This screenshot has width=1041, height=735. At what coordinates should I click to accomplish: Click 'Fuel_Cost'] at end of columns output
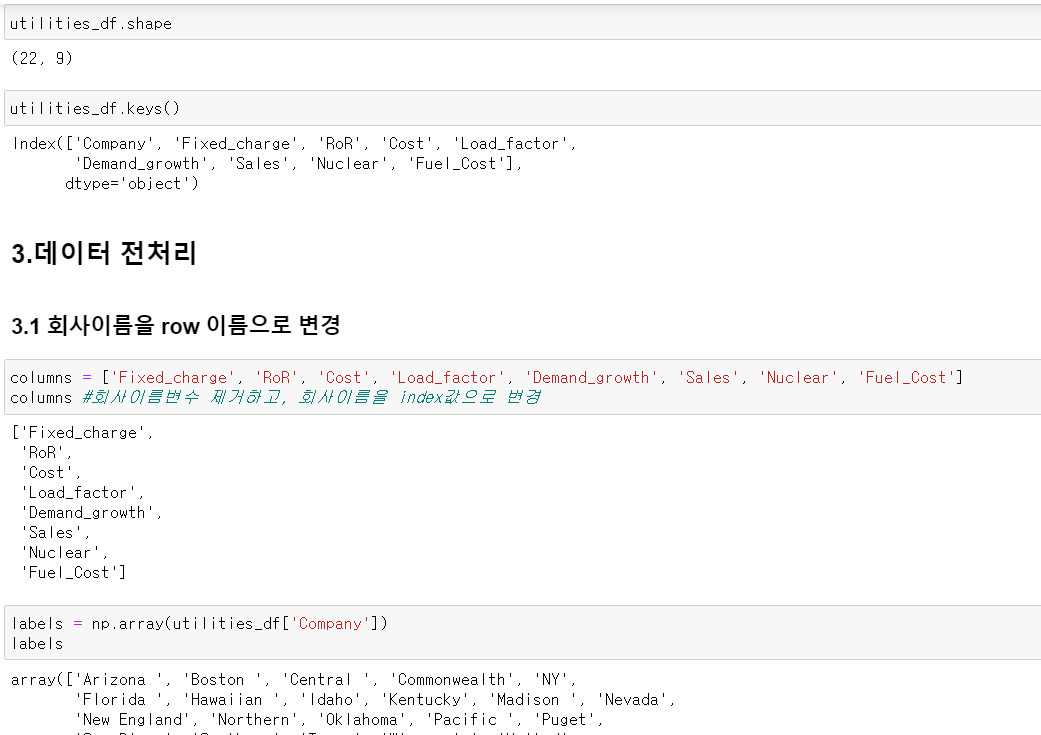tap(73, 572)
